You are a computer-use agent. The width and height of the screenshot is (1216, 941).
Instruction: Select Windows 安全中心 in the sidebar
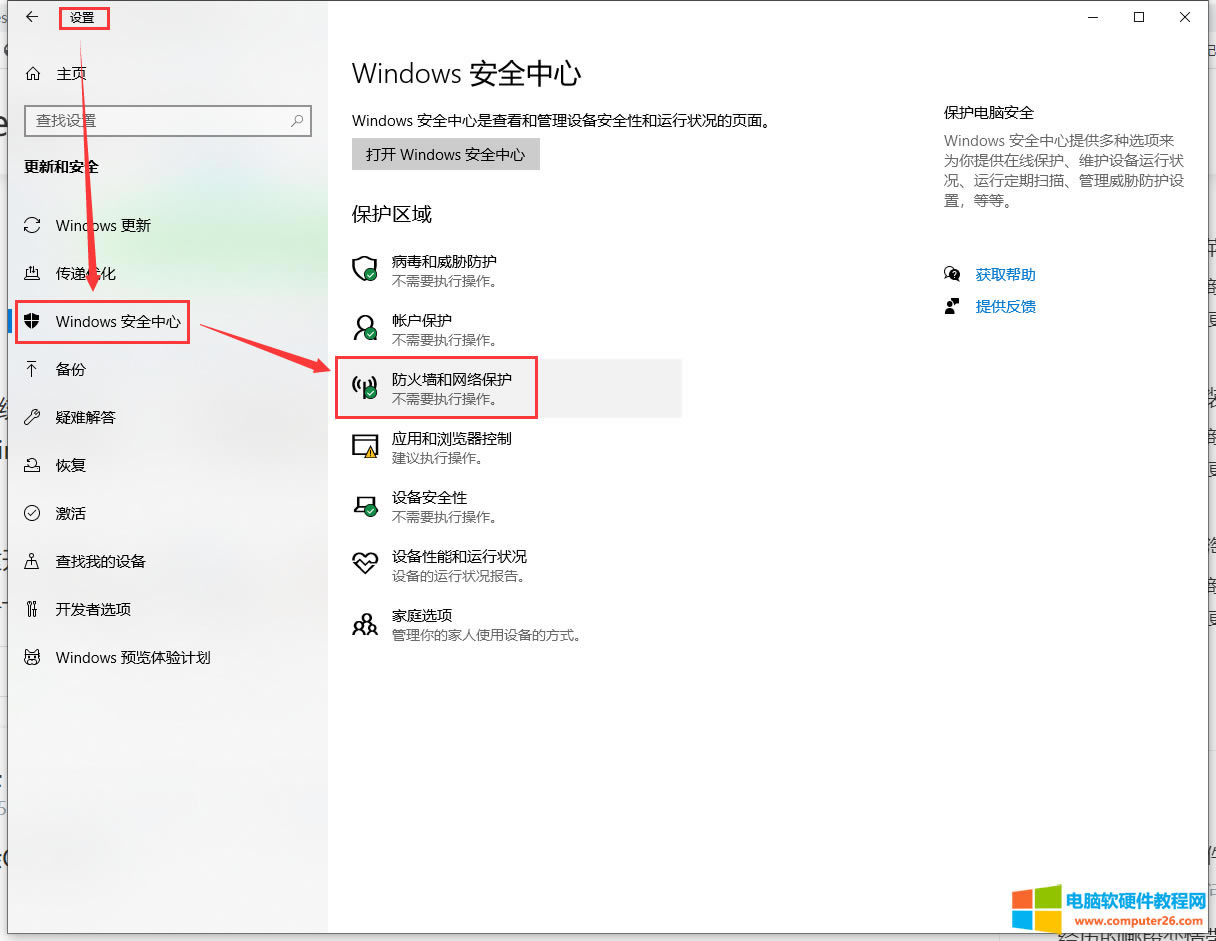pos(118,322)
